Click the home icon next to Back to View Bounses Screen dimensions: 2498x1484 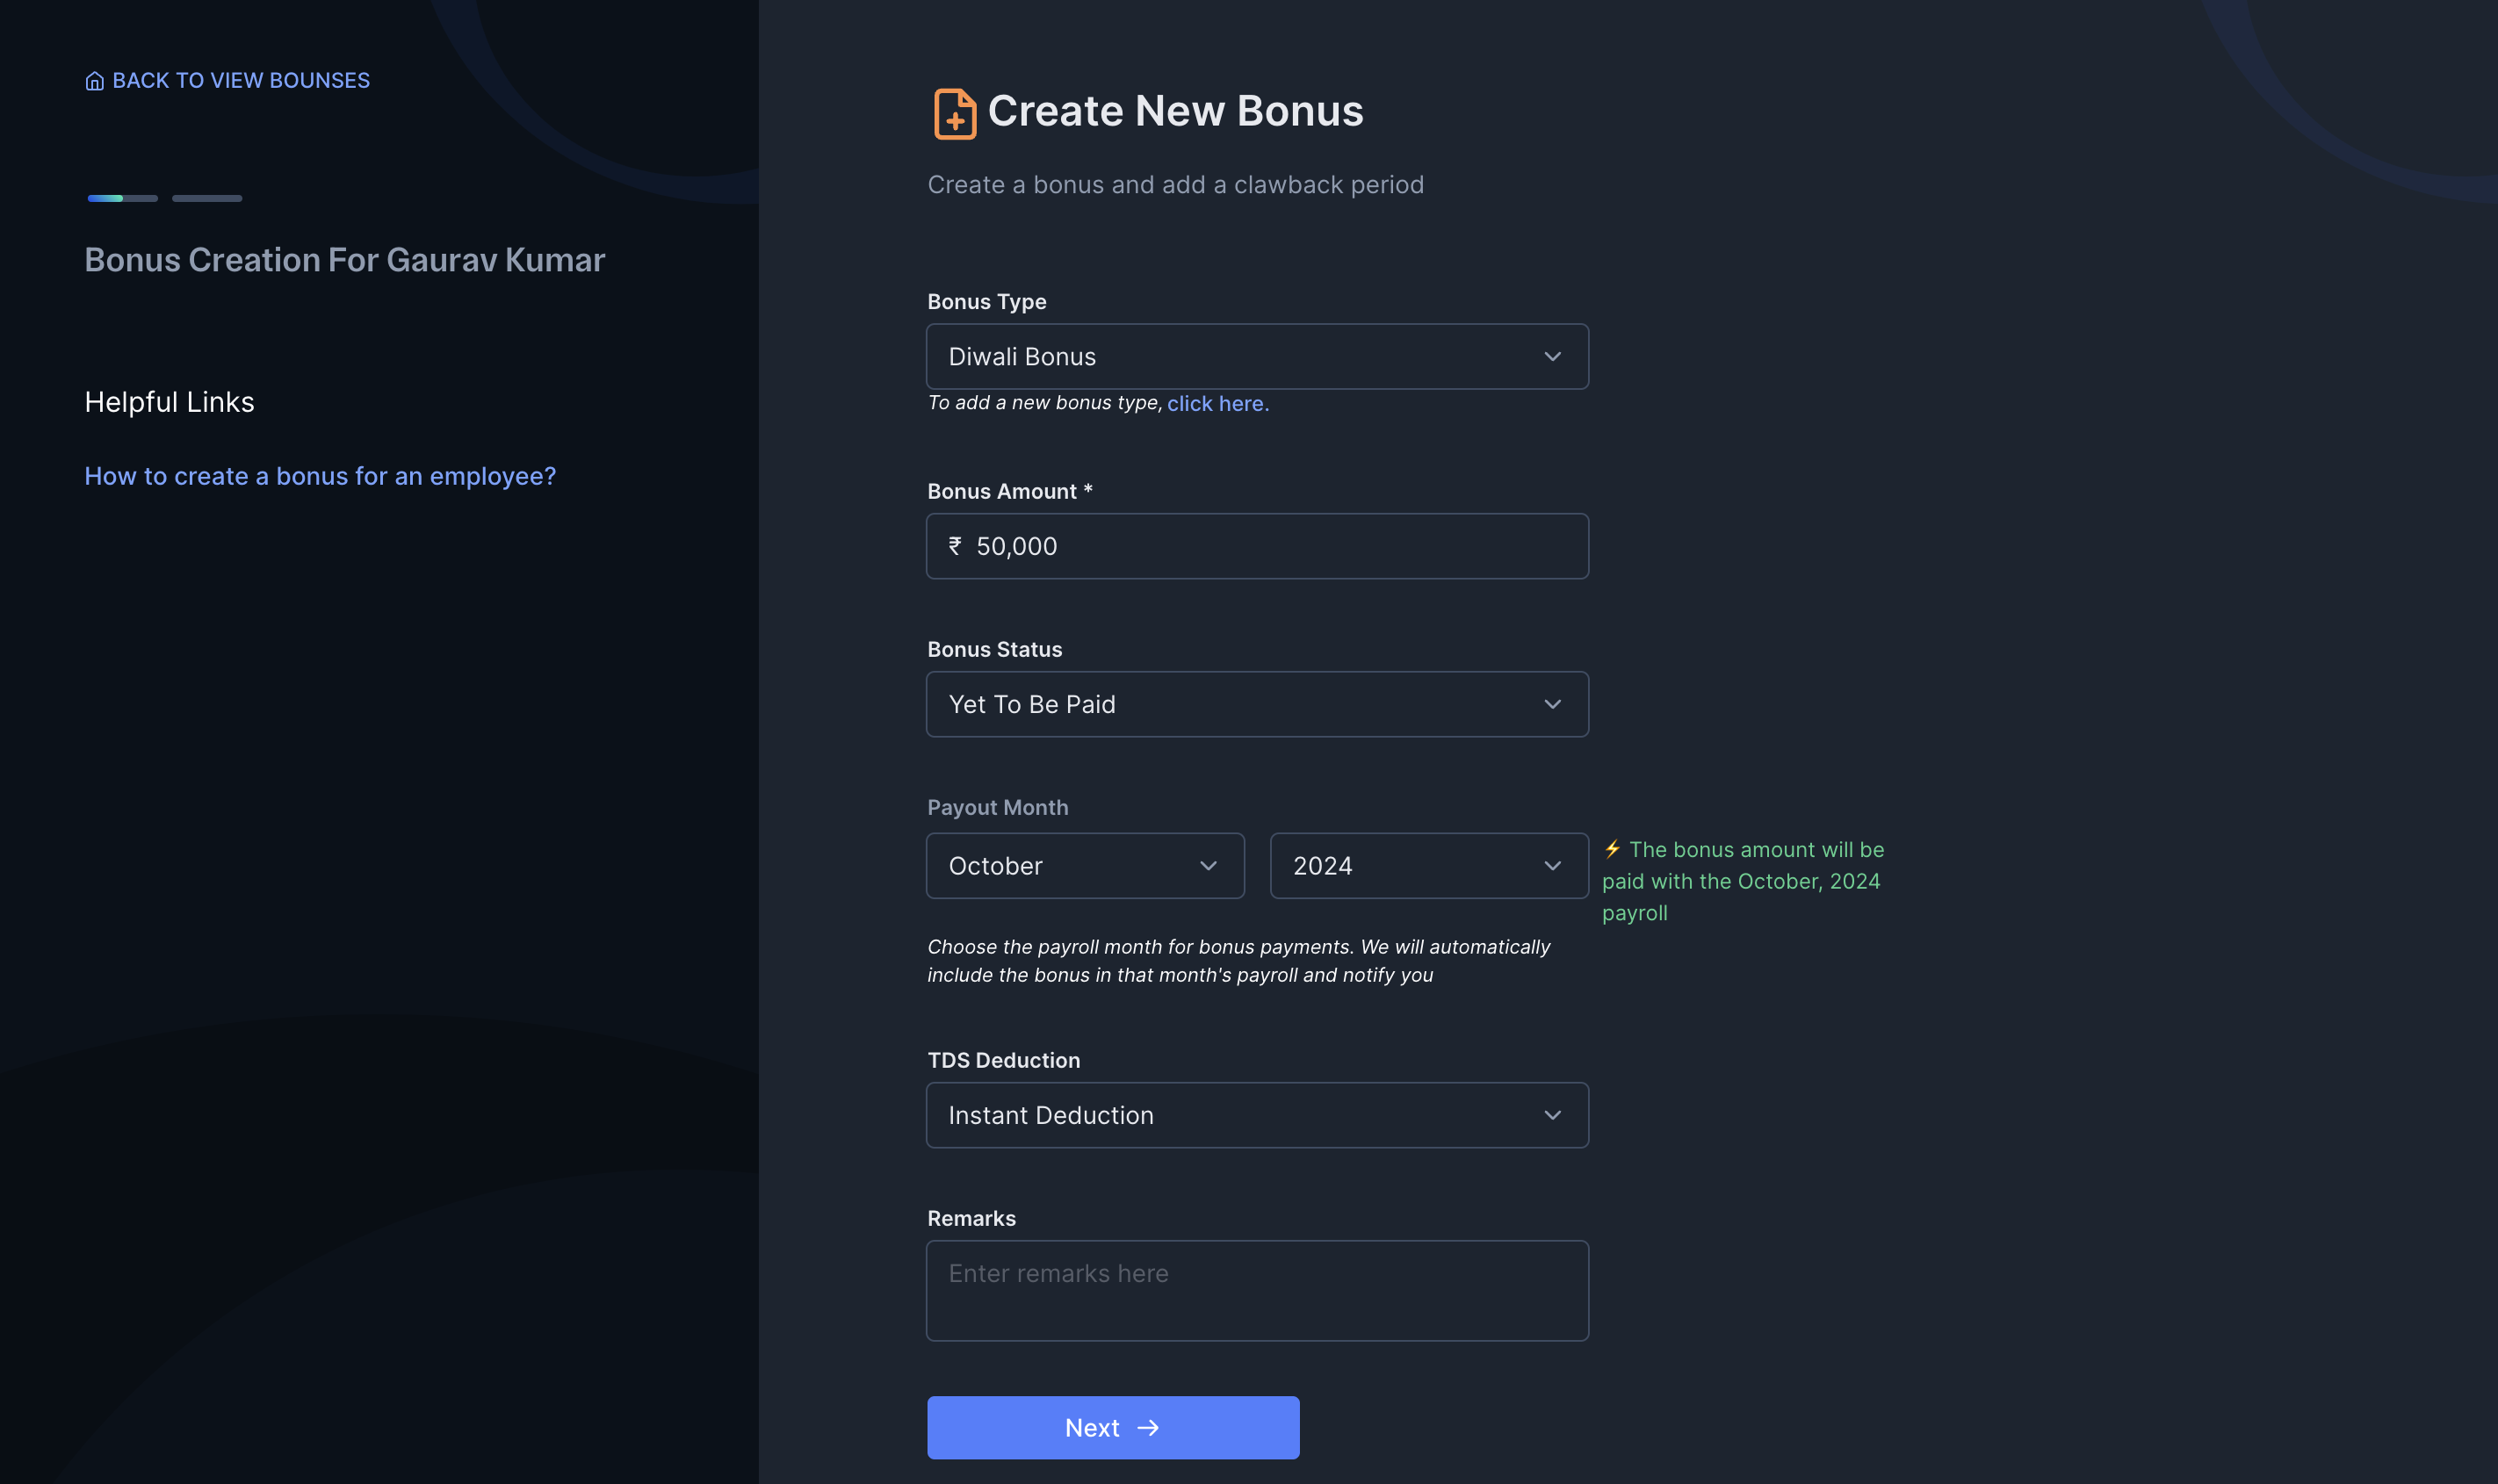tap(96, 80)
